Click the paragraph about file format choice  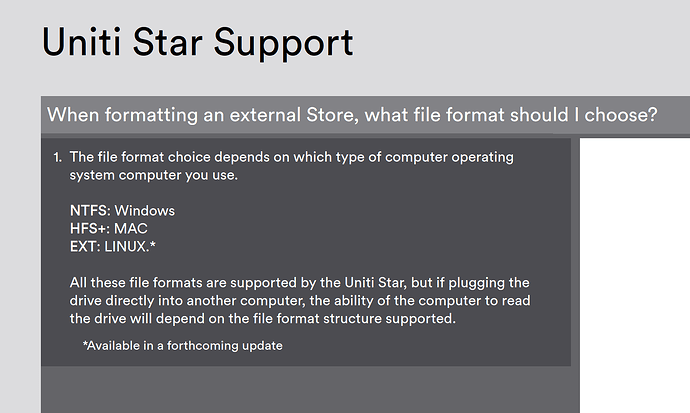pyautogui.click(x=291, y=166)
